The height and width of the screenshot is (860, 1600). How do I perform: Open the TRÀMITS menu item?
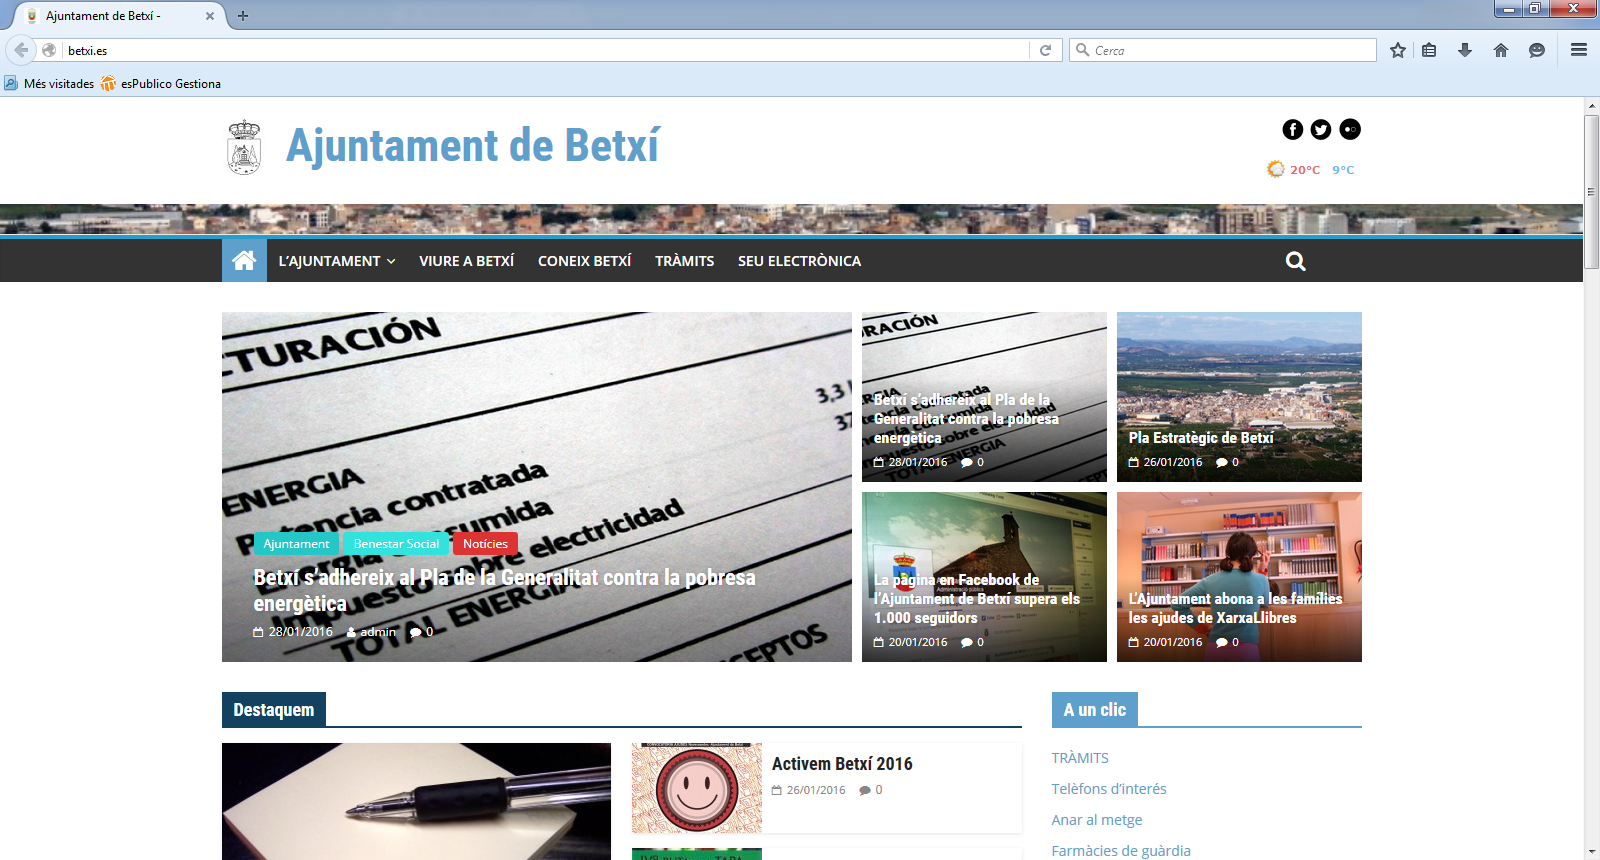coord(684,261)
